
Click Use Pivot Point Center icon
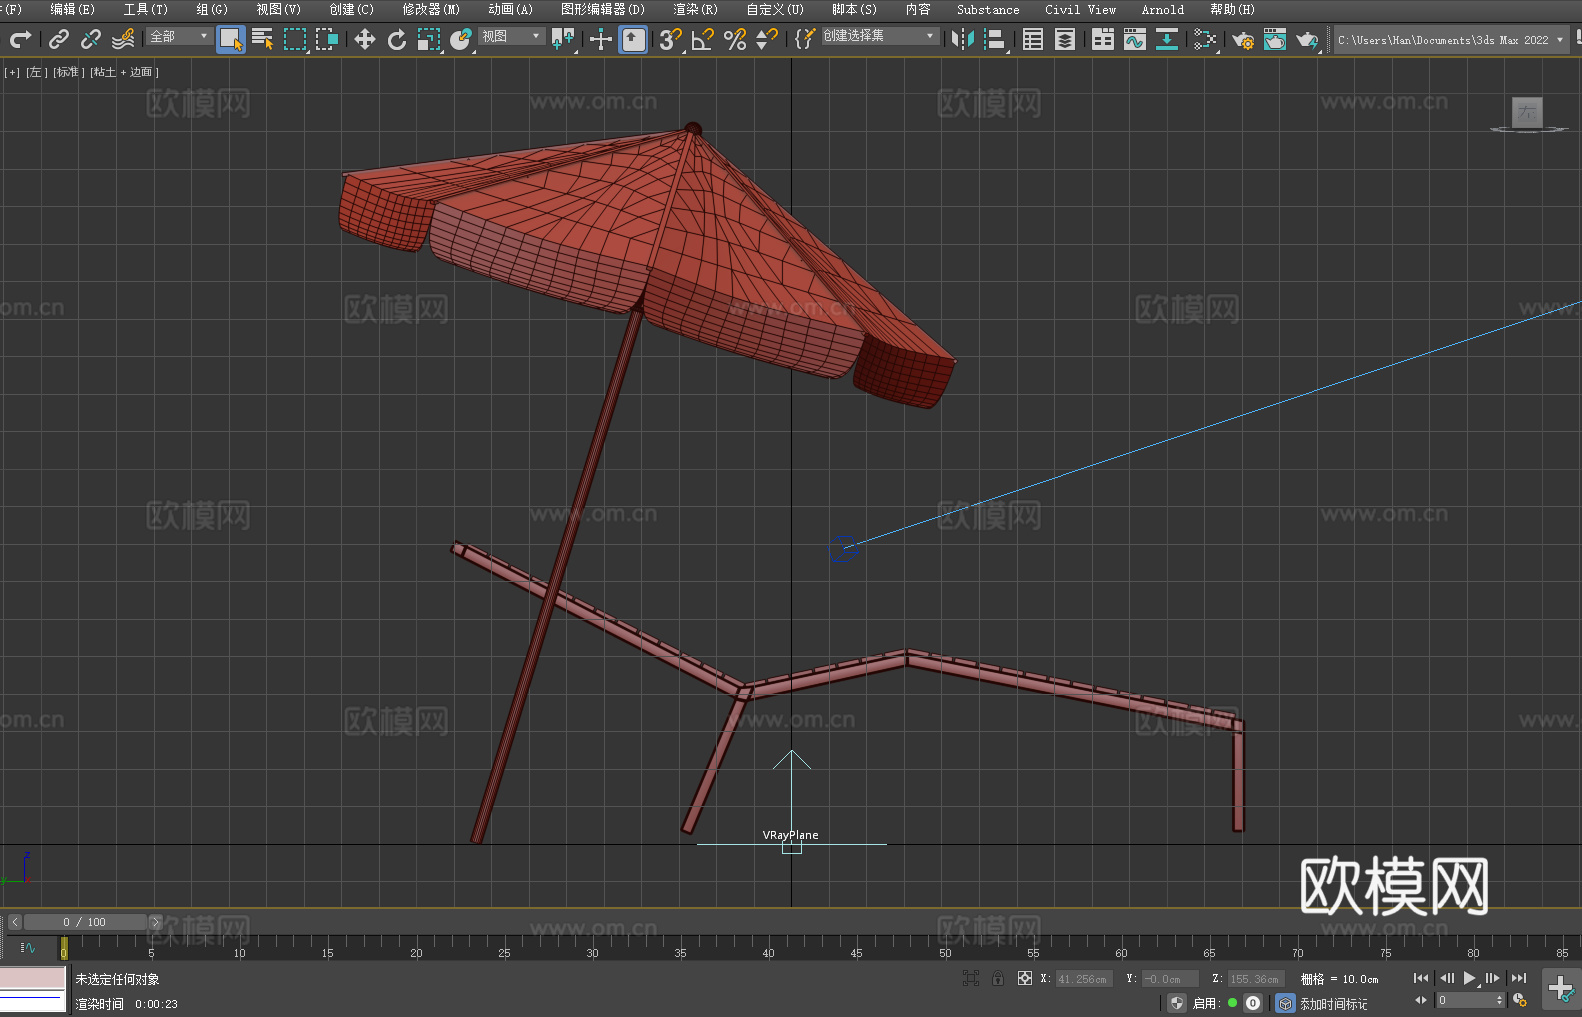click(563, 39)
